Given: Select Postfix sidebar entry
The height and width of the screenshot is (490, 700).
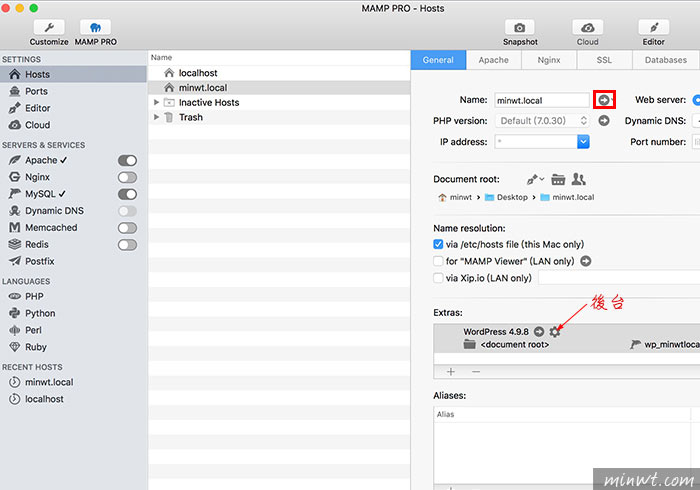Looking at the screenshot, I should click(39, 262).
